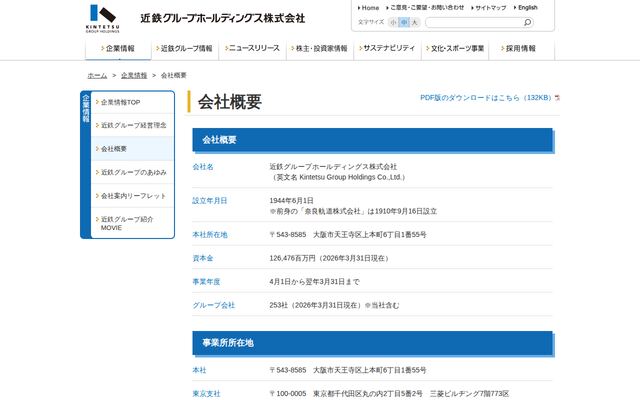Screen dimensions: 640x400
Task: Click the 会社概要 blue section header
Action: coord(372,140)
